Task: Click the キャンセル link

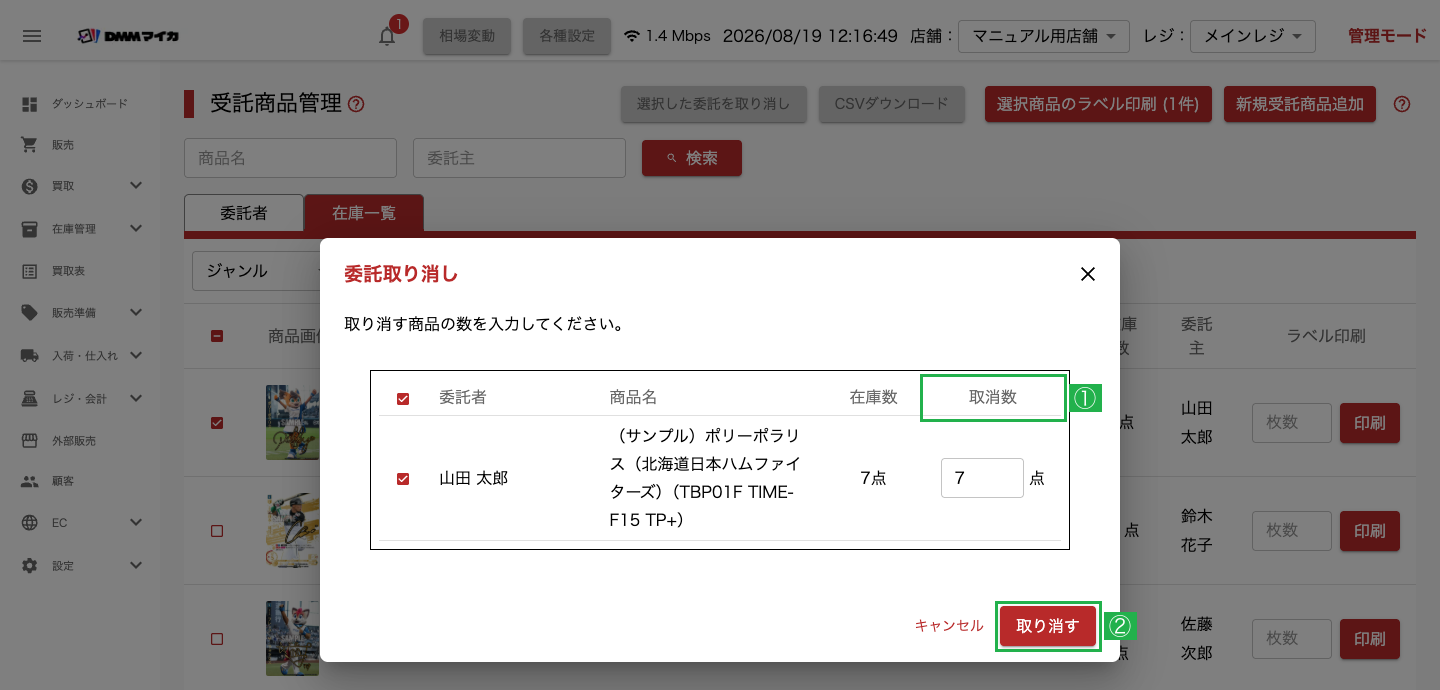Action: [x=949, y=626]
